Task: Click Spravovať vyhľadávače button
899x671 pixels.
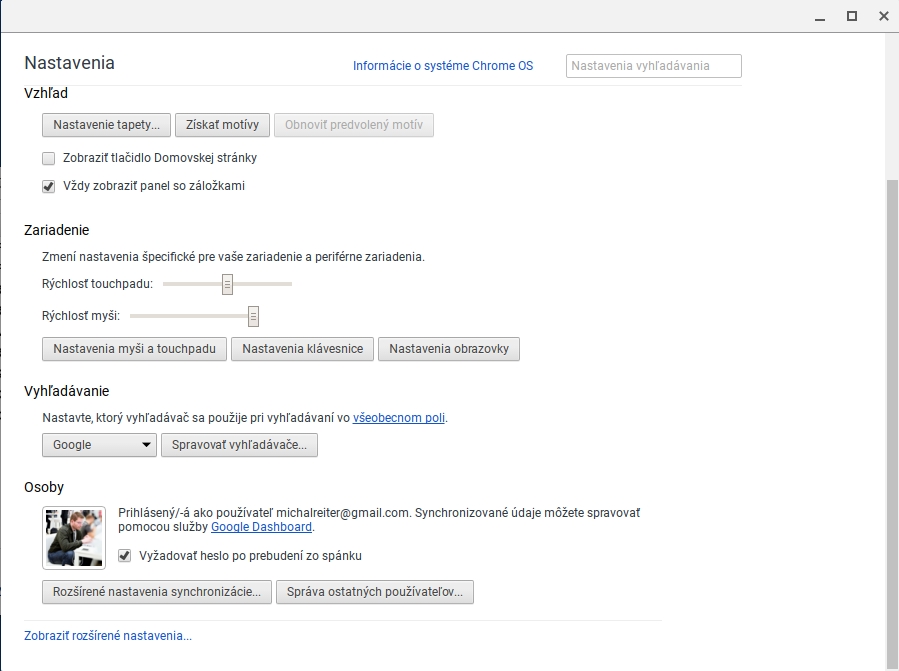Action: pyautogui.click(x=239, y=445)
